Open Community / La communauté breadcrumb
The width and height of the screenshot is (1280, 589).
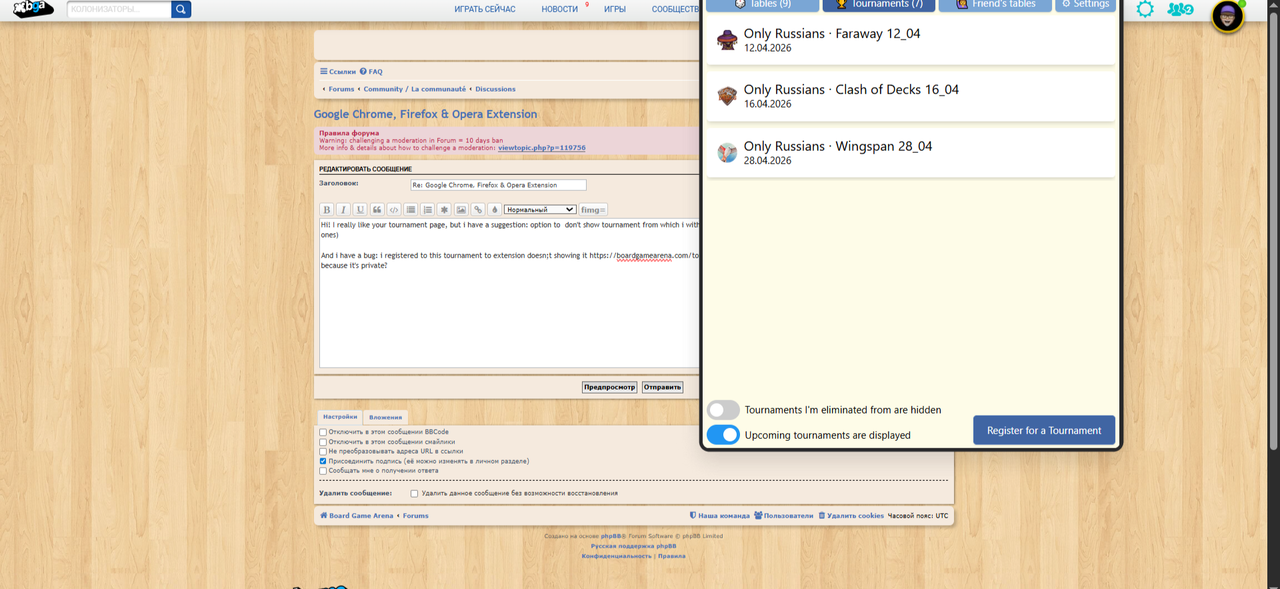pos(415,89)
